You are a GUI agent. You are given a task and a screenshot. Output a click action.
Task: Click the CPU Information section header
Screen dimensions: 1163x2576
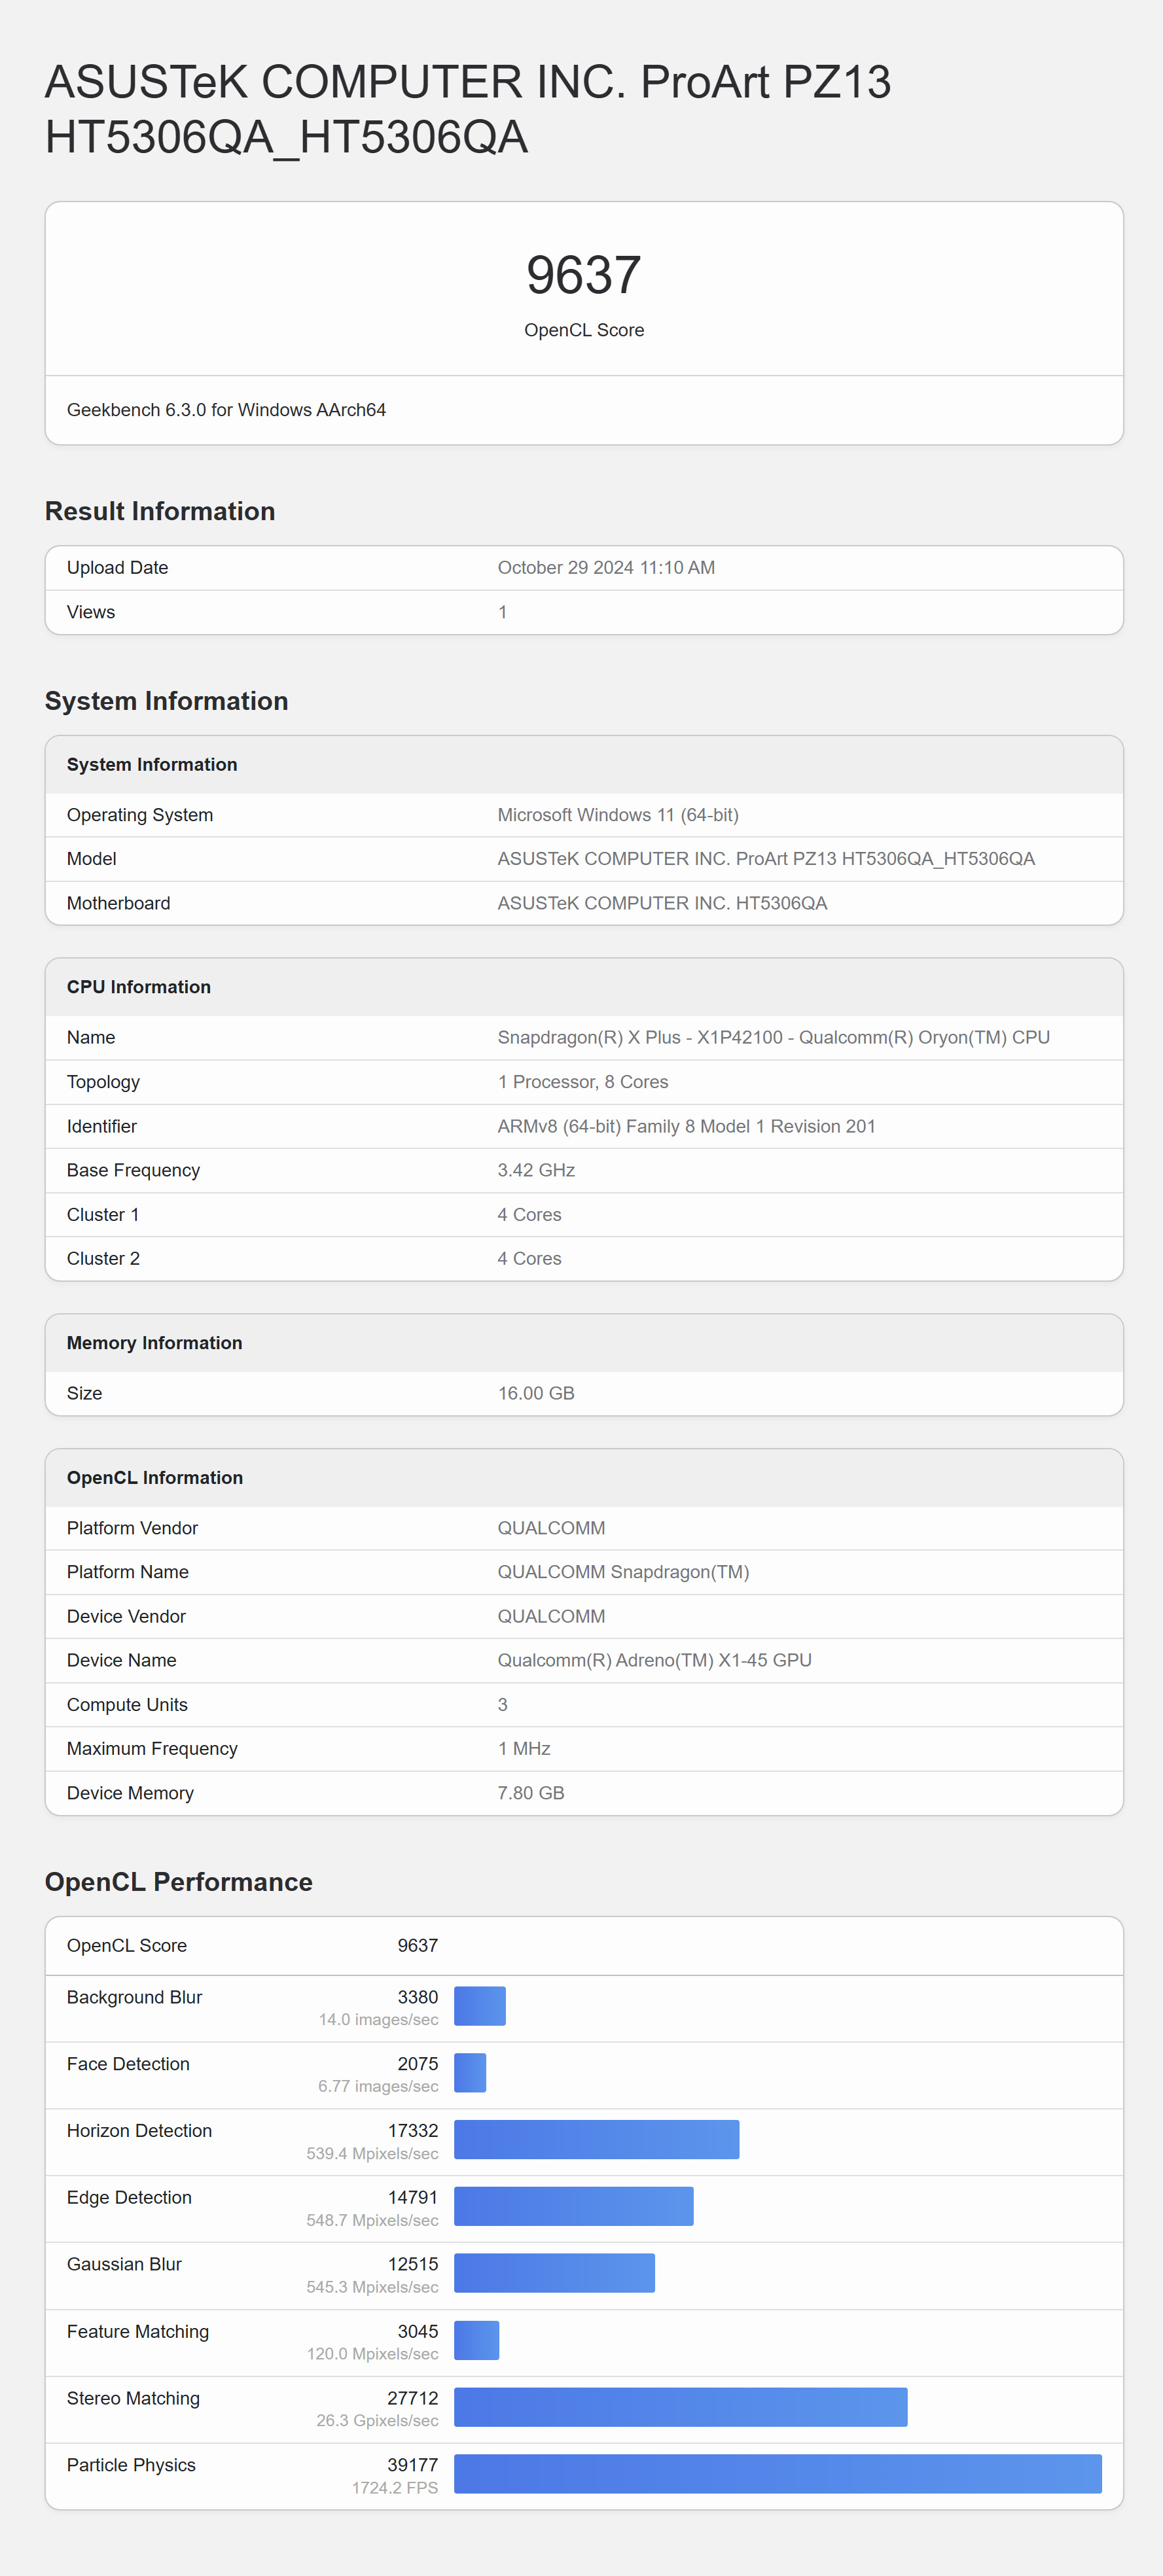pos(139,987)
